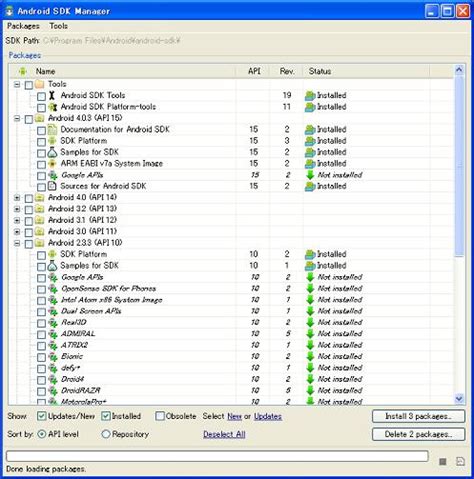This screenshot has height=479, width=474.
Task: Open the Tools menu
Action: click(x=59, y=26)
